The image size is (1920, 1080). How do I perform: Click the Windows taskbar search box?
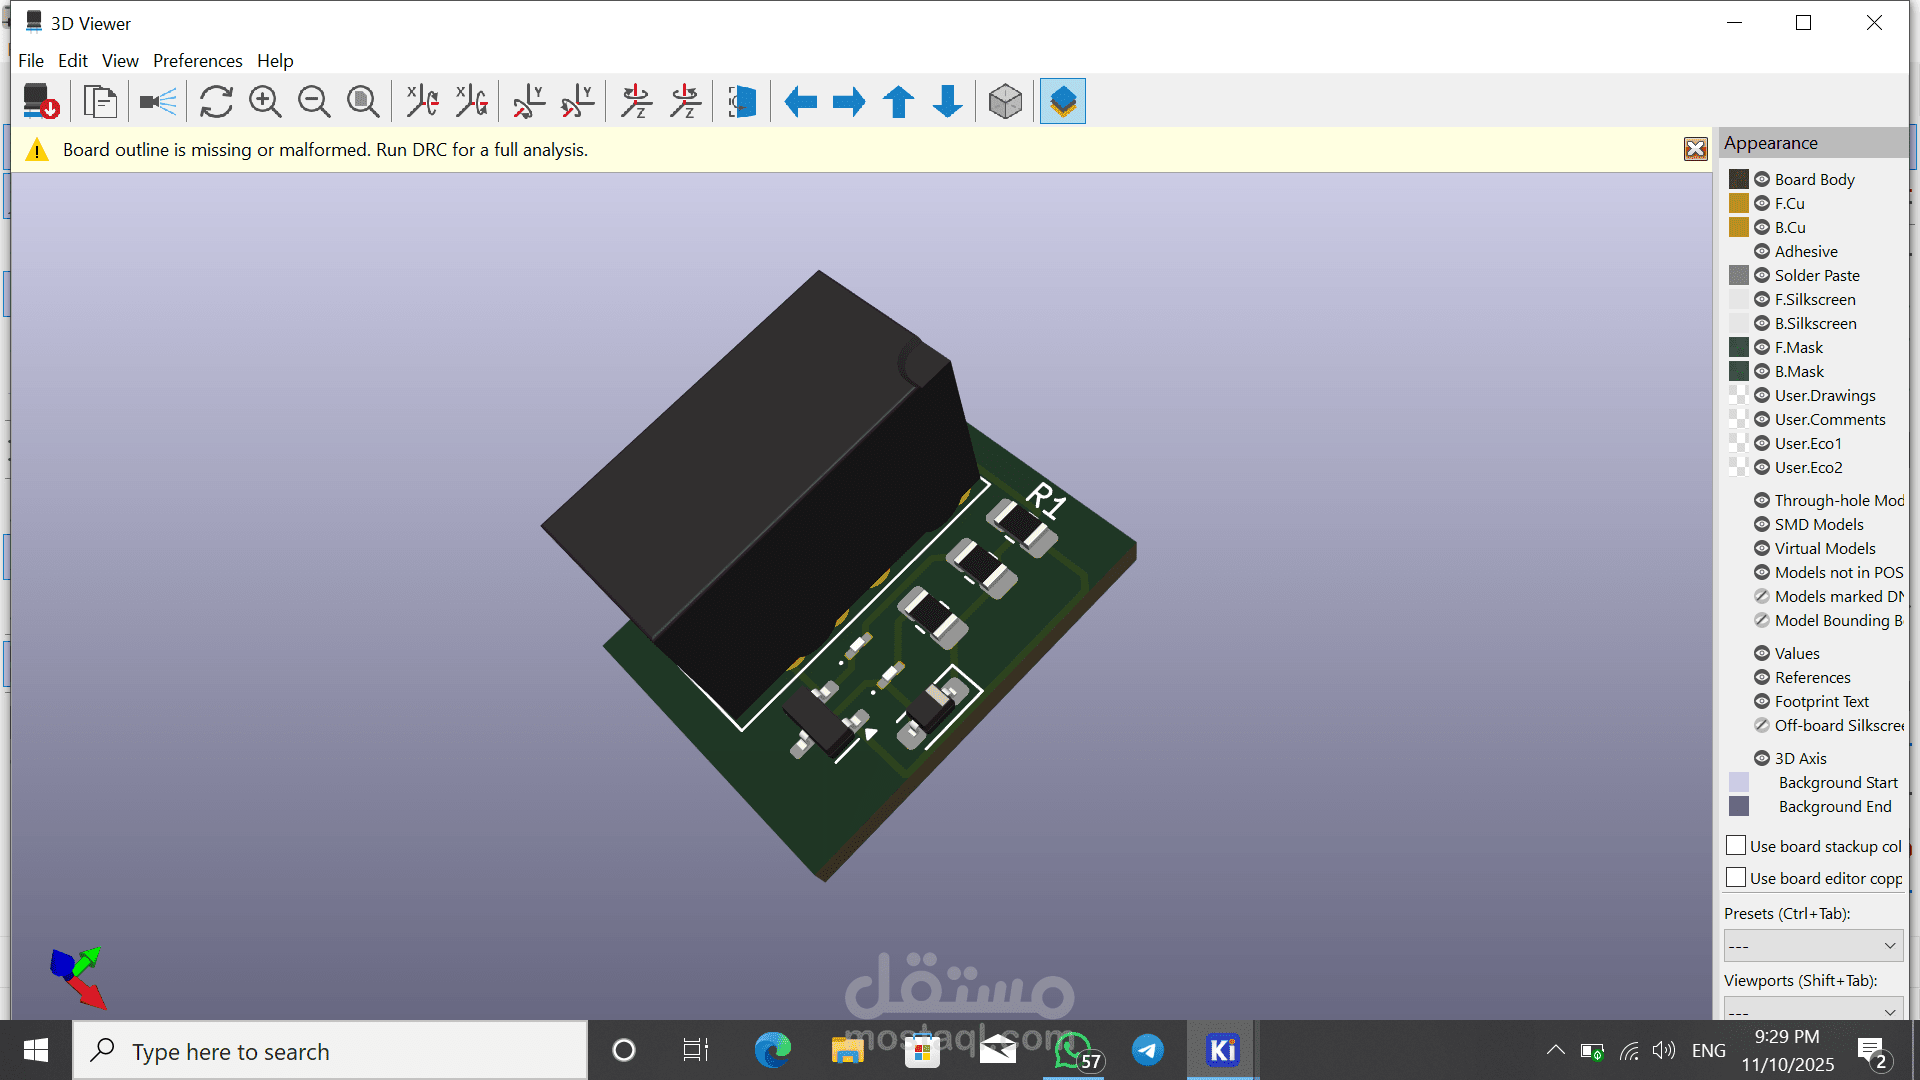click(x=330, y=1051)
